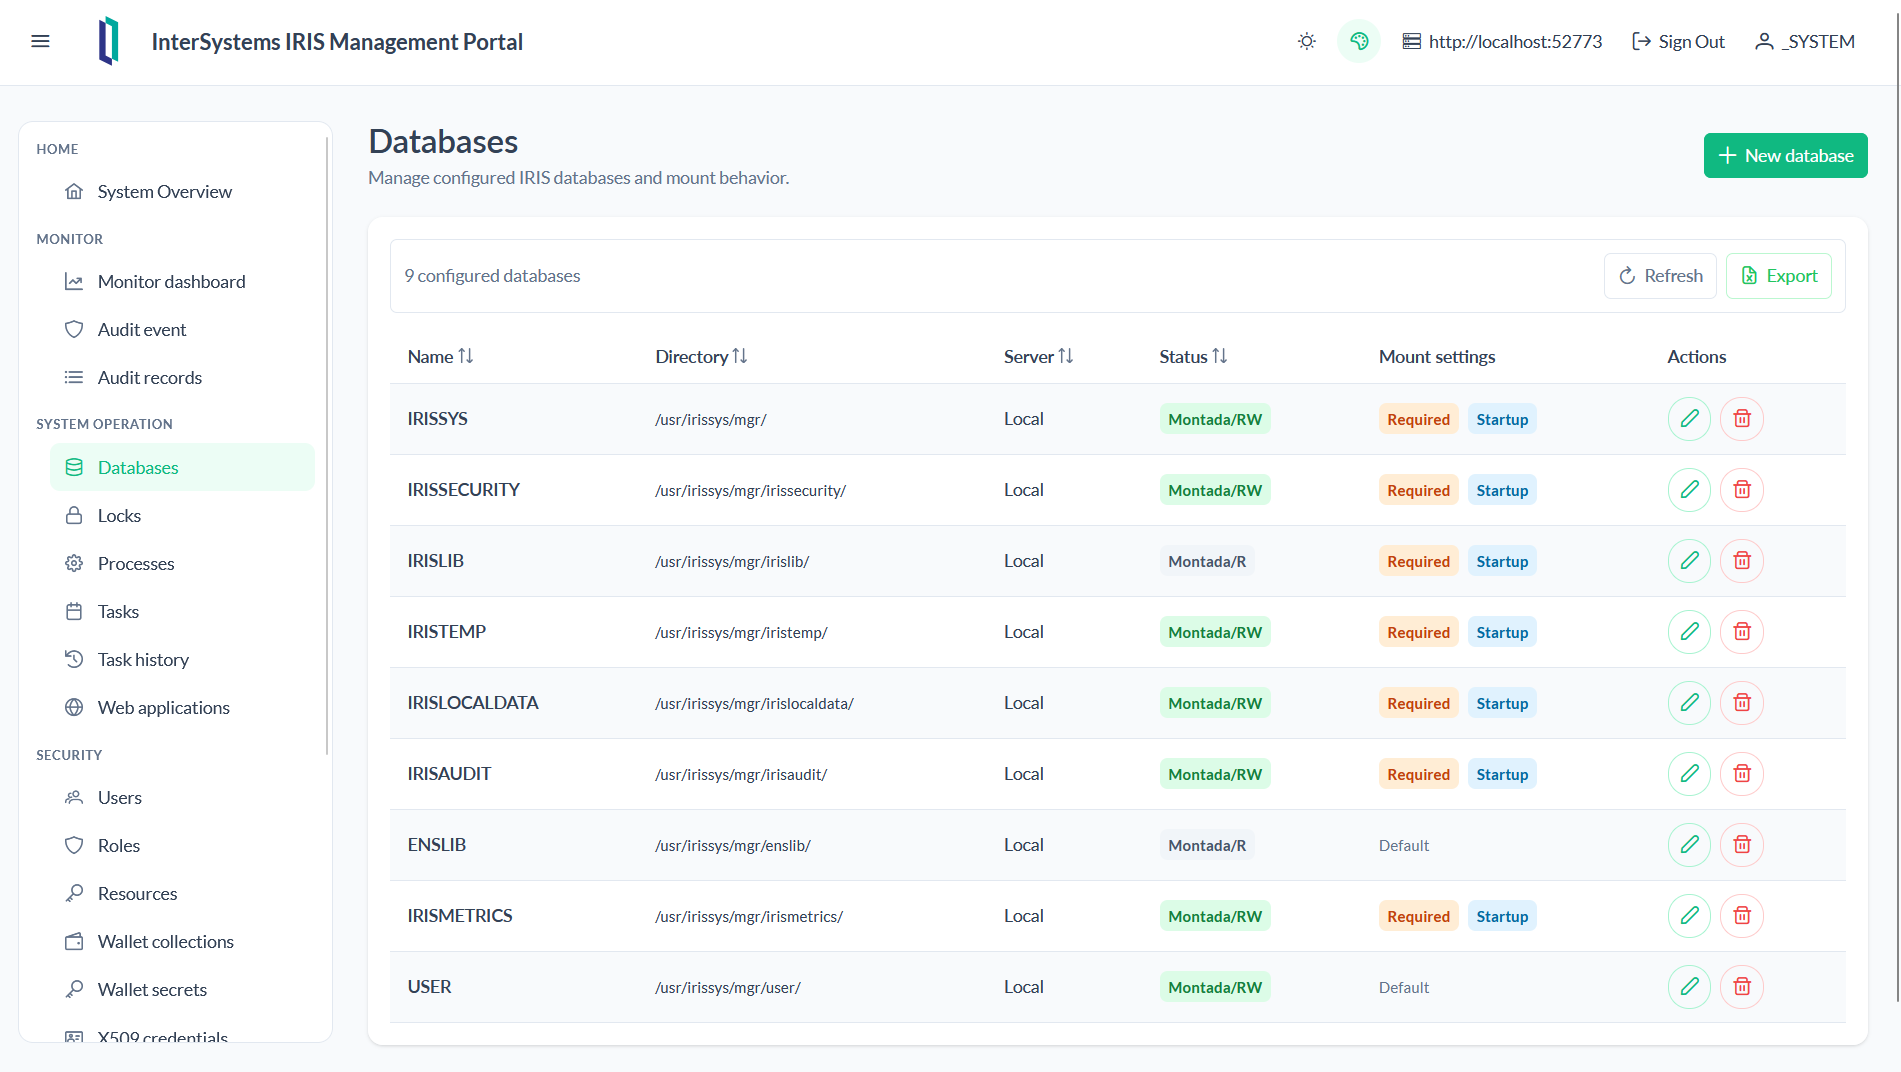Screen dimensions: 1901x1072
Task: Click the 9 configured databases count
Action: 492,275
